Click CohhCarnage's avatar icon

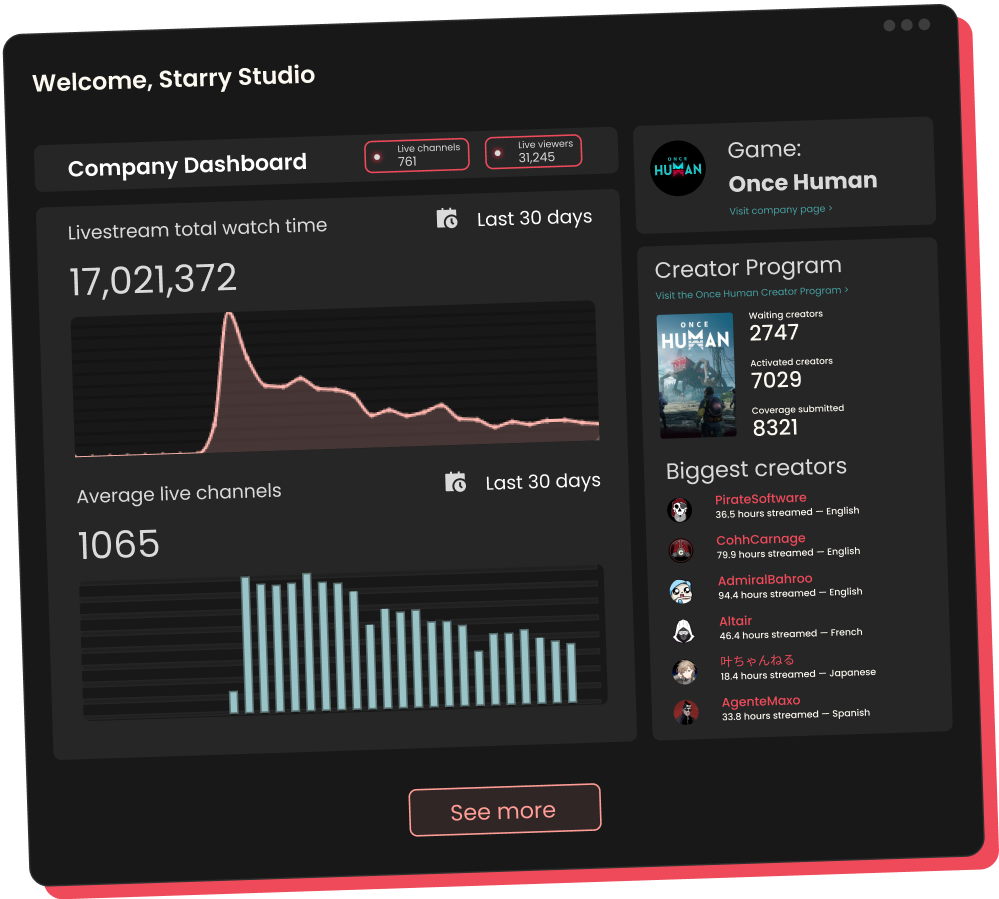(x=682, y=549)
